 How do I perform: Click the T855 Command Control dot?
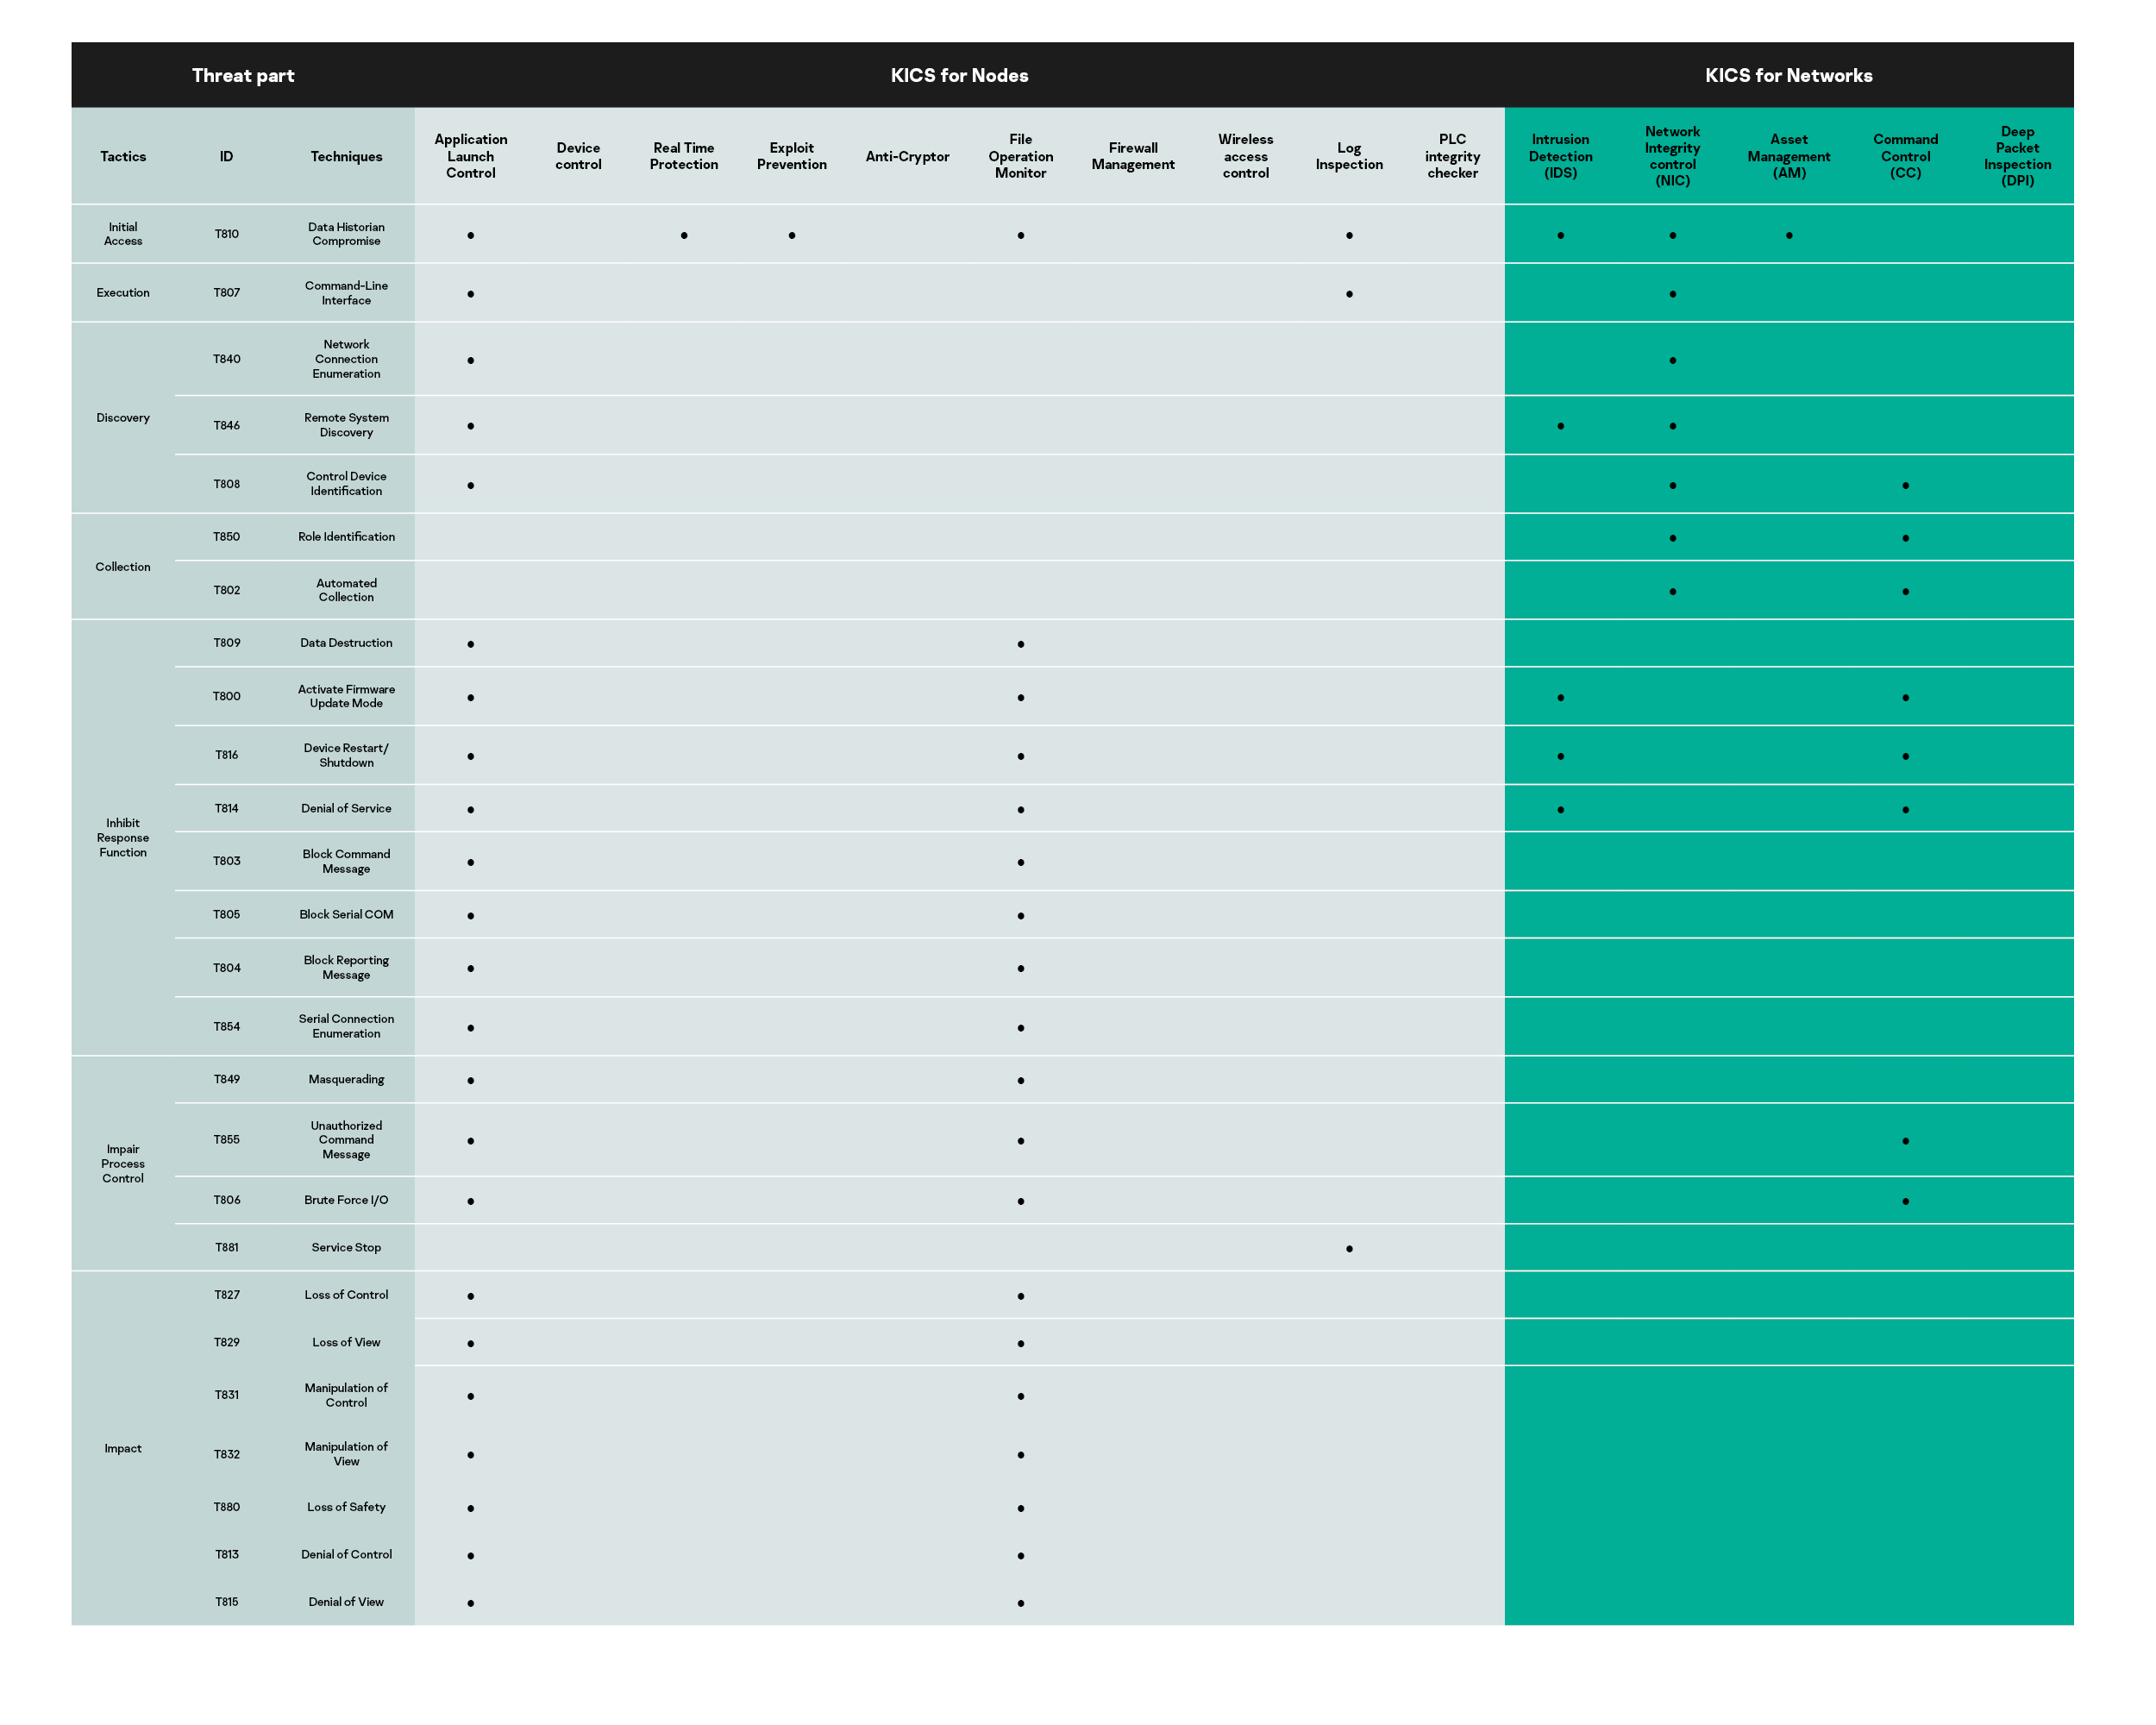coord(1905,1141)
